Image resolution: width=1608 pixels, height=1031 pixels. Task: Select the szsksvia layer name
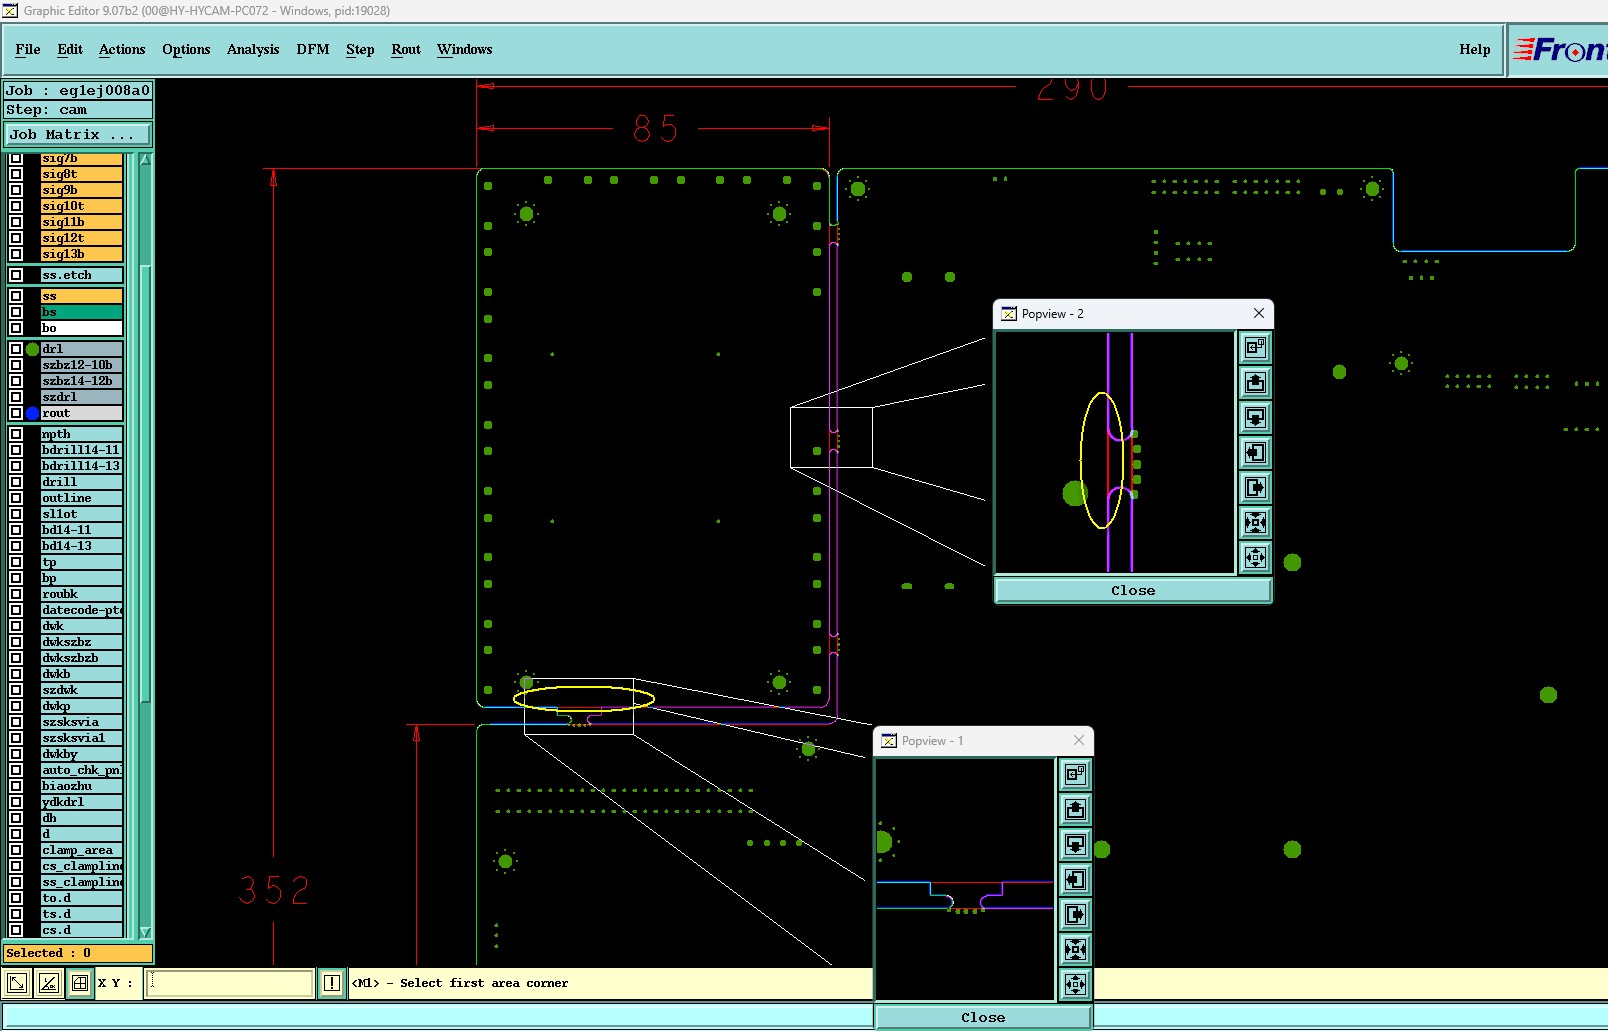82,722
